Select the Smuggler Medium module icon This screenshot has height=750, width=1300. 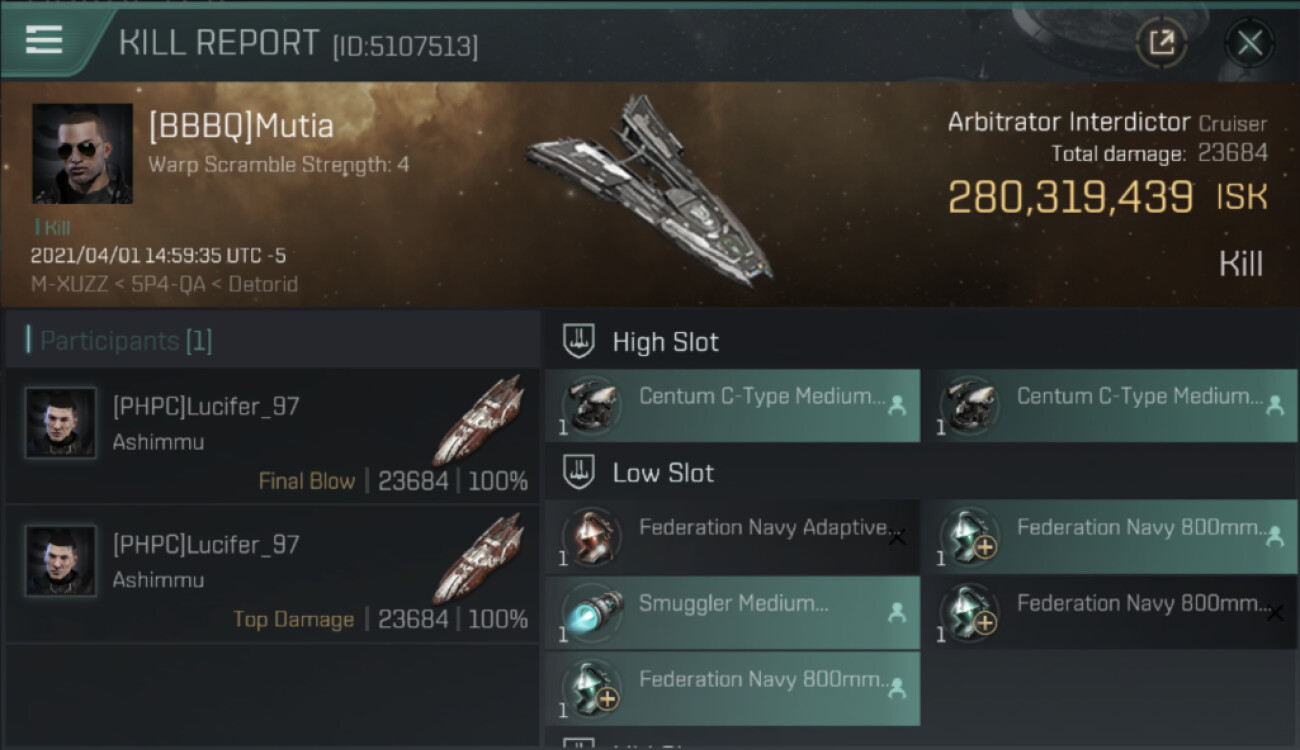[589, 613]
